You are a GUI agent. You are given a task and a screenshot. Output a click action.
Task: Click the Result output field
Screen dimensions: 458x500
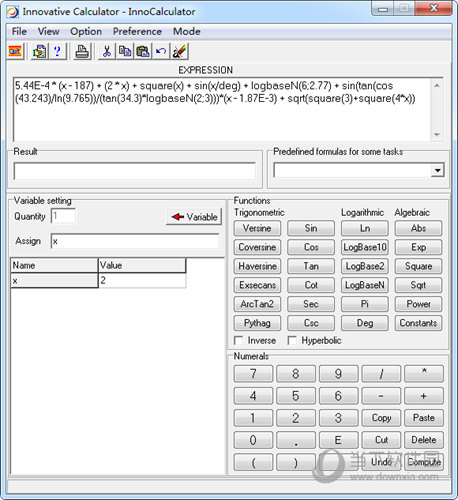pyautogui.click(x=135, y=171)
